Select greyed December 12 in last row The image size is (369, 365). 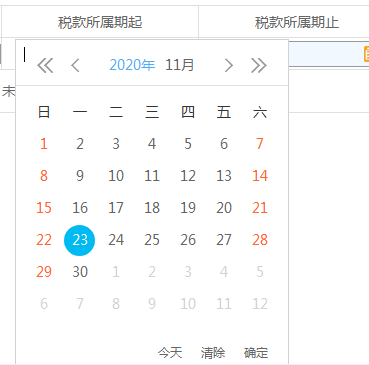[260, 304]
